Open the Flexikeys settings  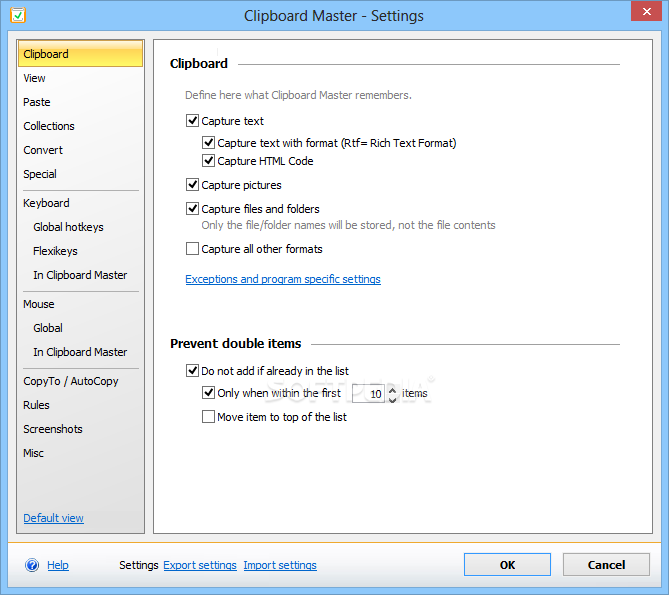[x=55, y=251]
